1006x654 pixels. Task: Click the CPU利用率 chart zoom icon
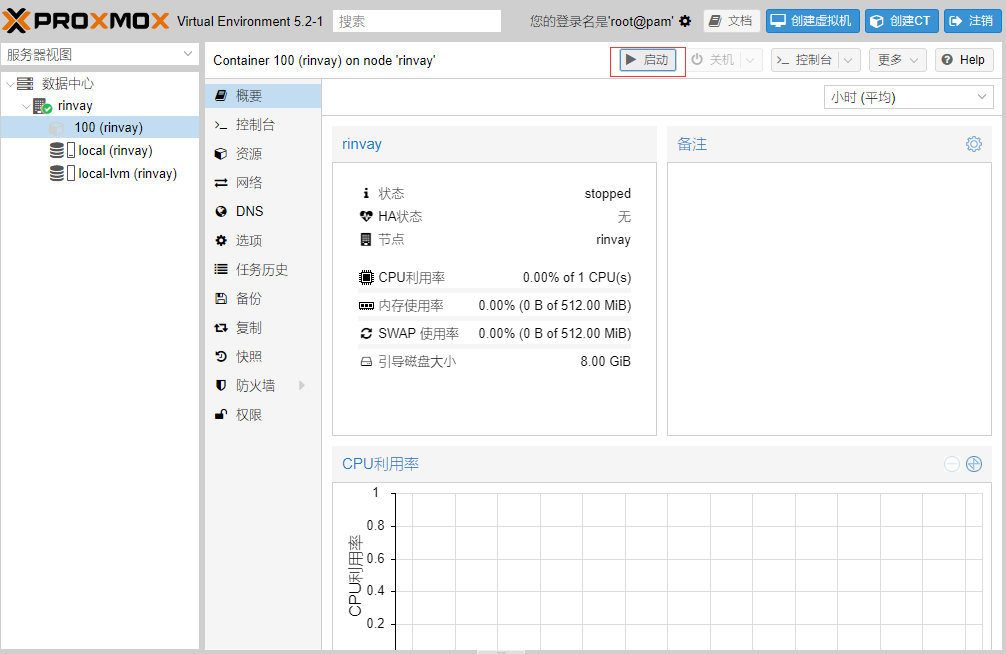[974, 464]
